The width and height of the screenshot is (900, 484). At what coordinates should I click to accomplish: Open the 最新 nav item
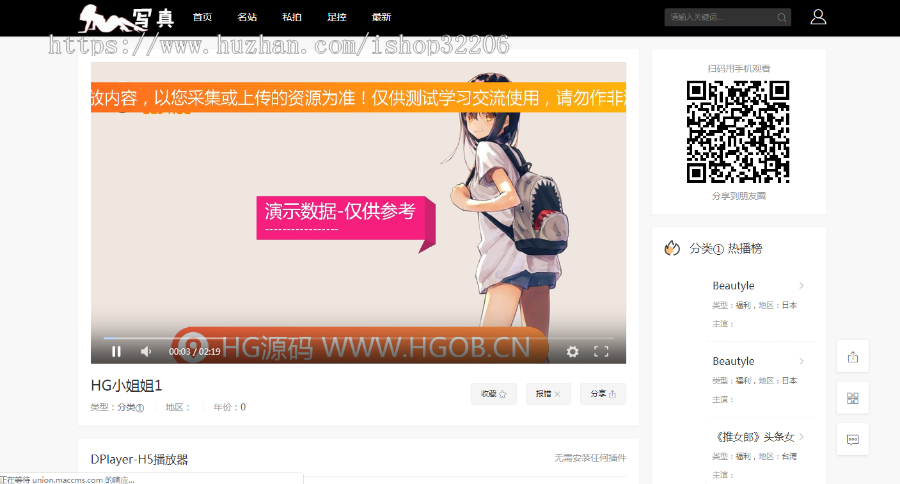381,17
